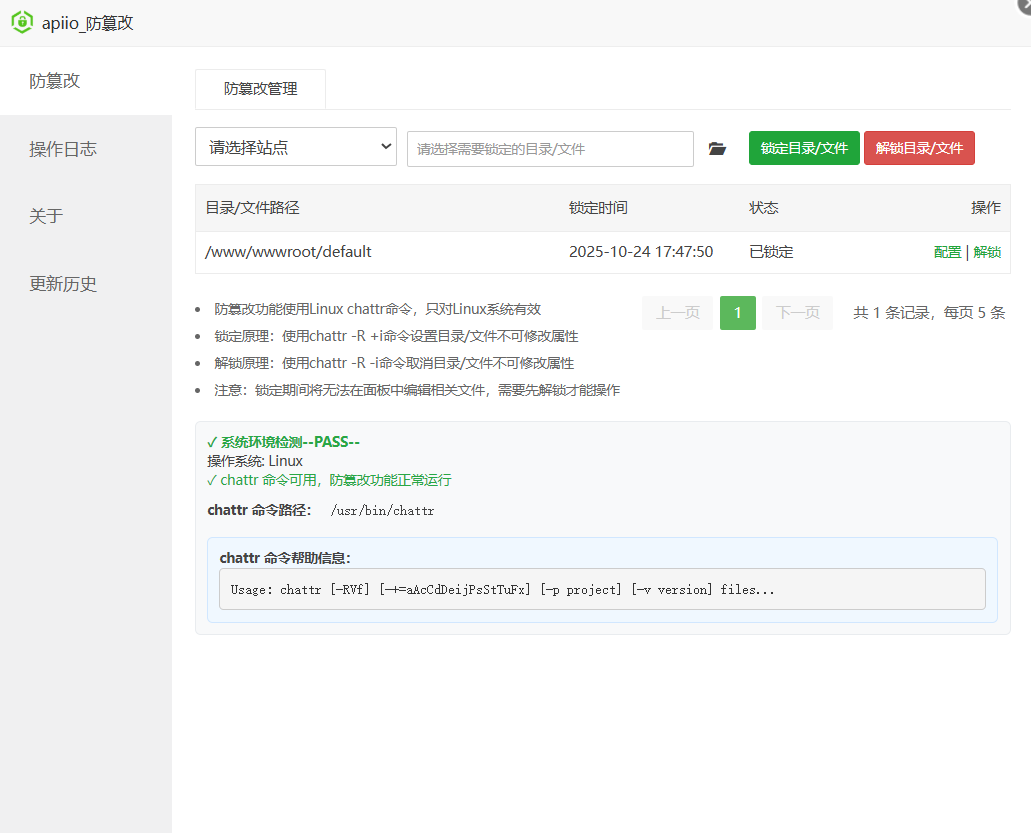Open the folder browser icon

pyautogui.click(x=716, y=148)
